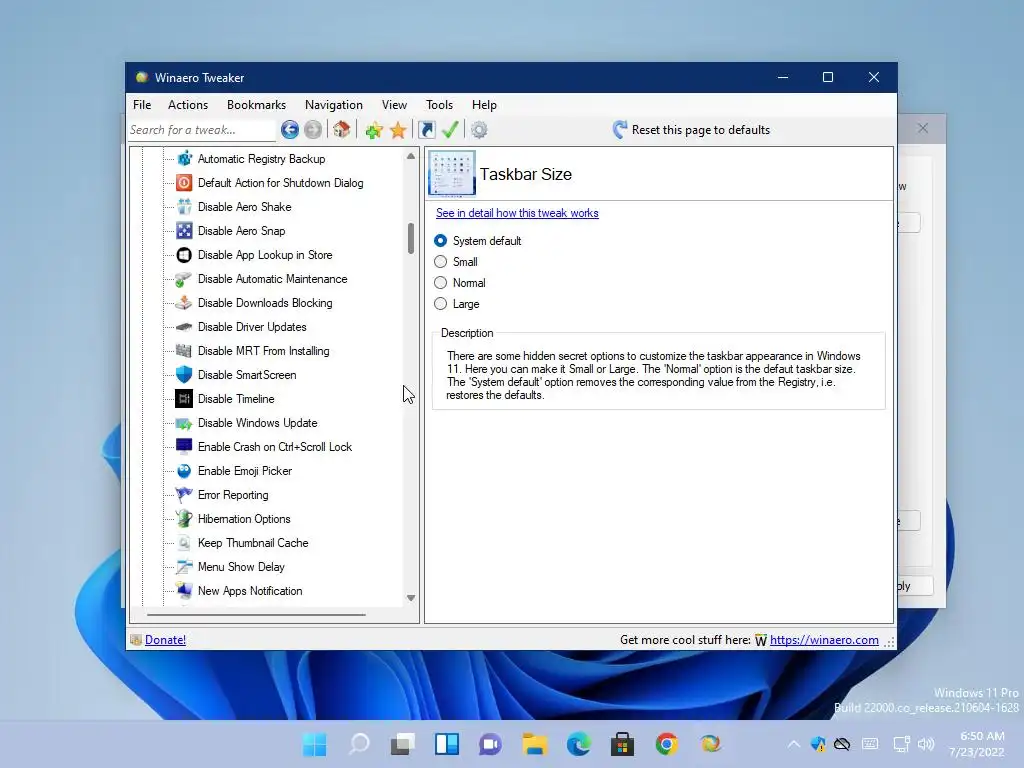The width and height of the screenshot is (1024, 768).
Task: Open settings gear icon in toolbar
Action: click(x=479, y=130)
